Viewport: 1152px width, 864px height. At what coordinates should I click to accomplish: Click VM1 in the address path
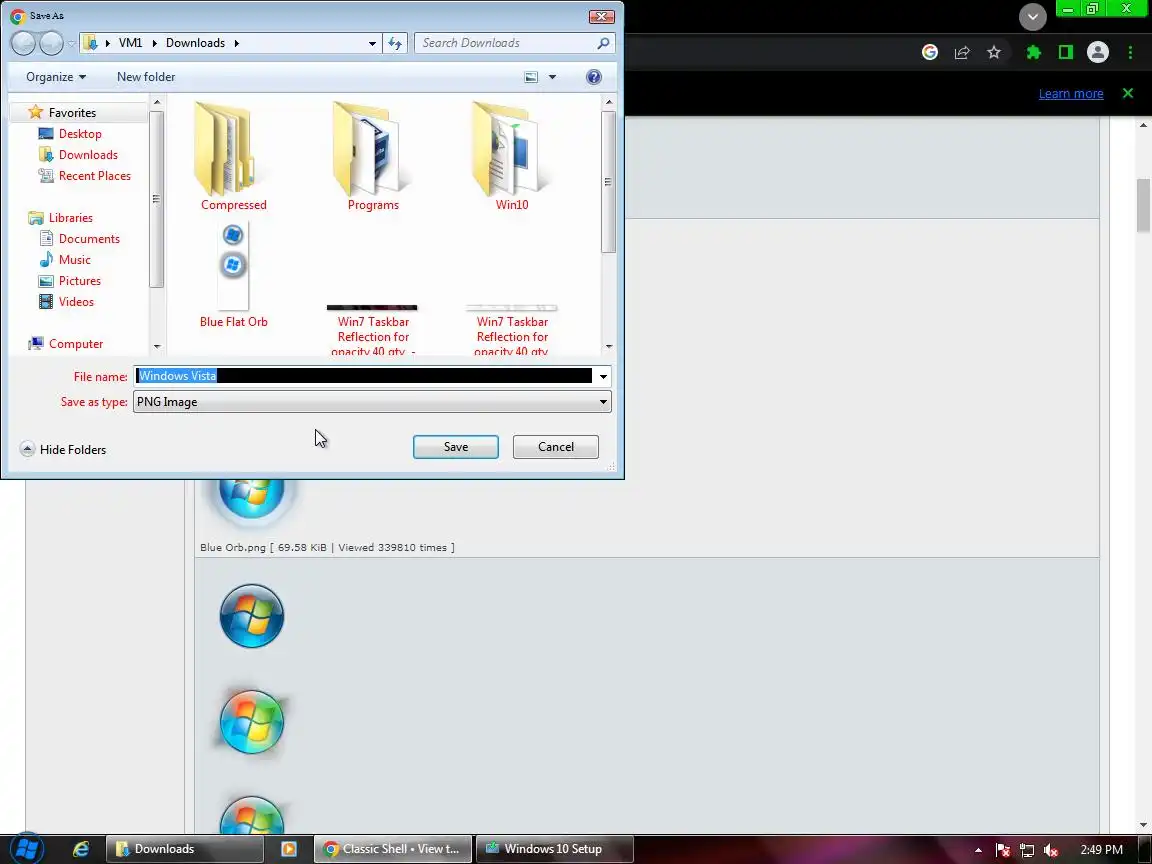click(131, 43)
